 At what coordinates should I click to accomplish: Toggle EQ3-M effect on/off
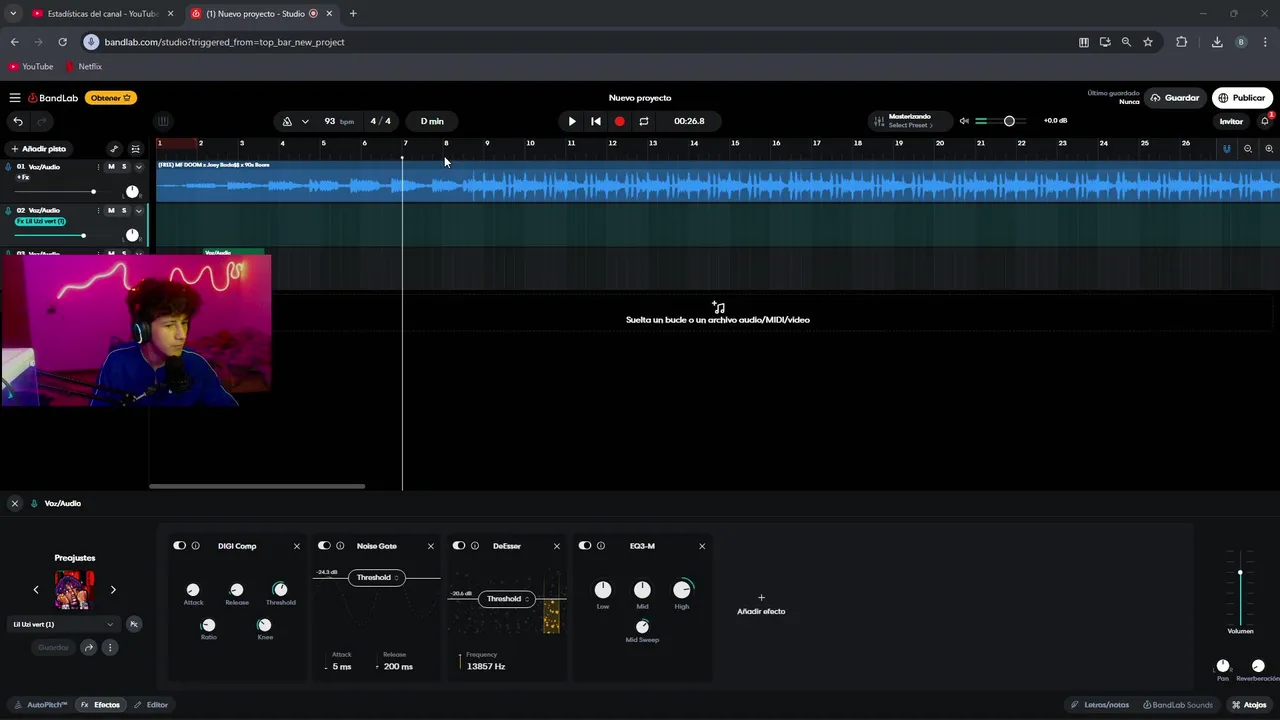point(585,546)
